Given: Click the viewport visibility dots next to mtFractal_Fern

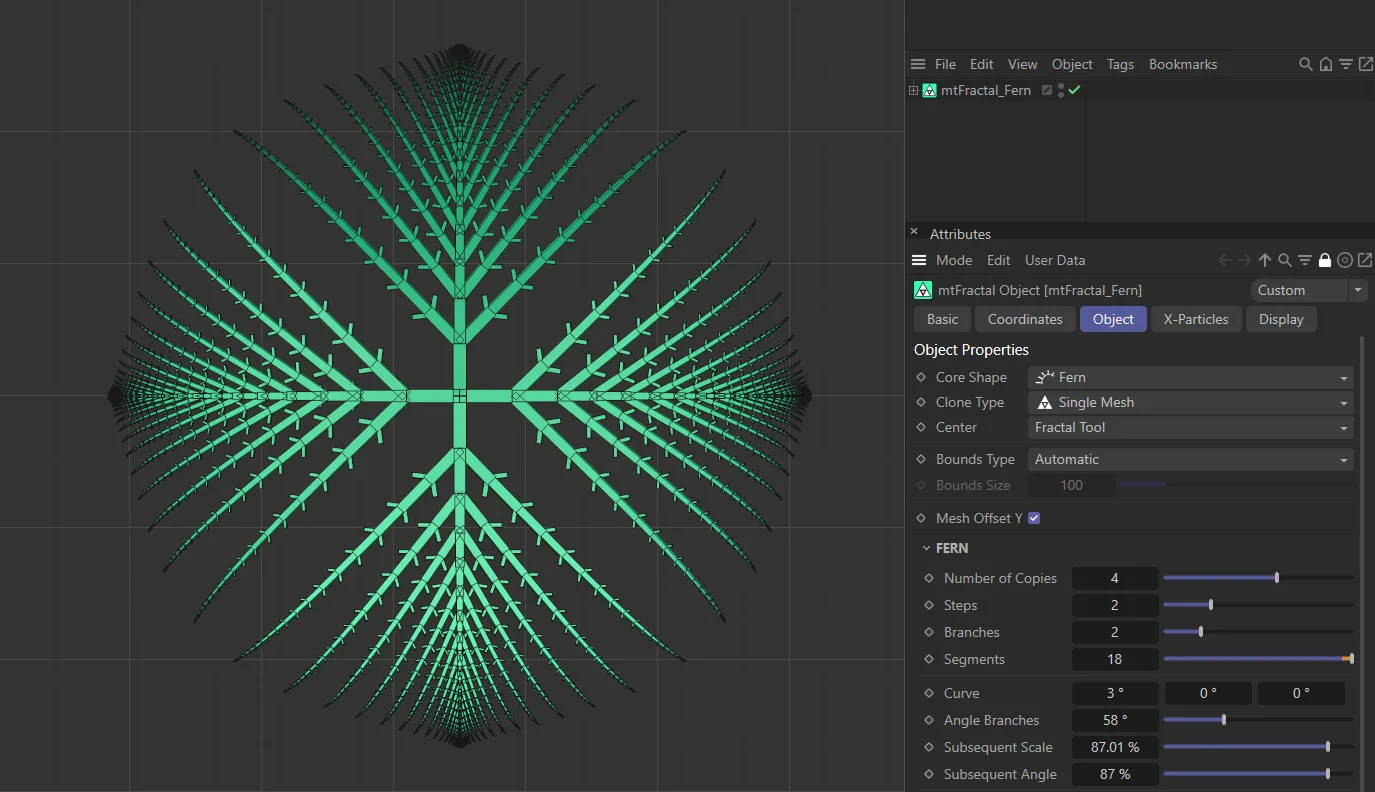Looking at the screenshot, I should 1060,90.
